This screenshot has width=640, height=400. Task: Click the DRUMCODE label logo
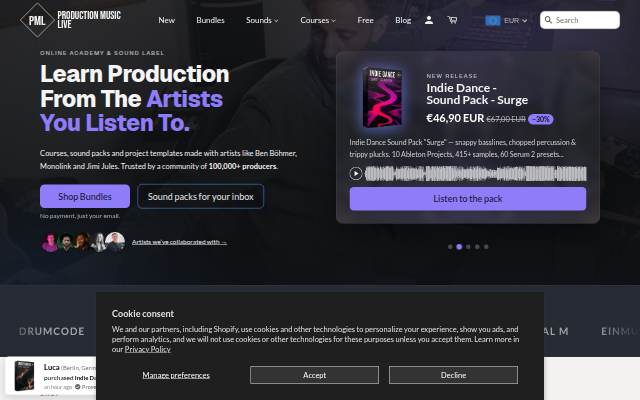pyautogui.click(x=52, y=331)
